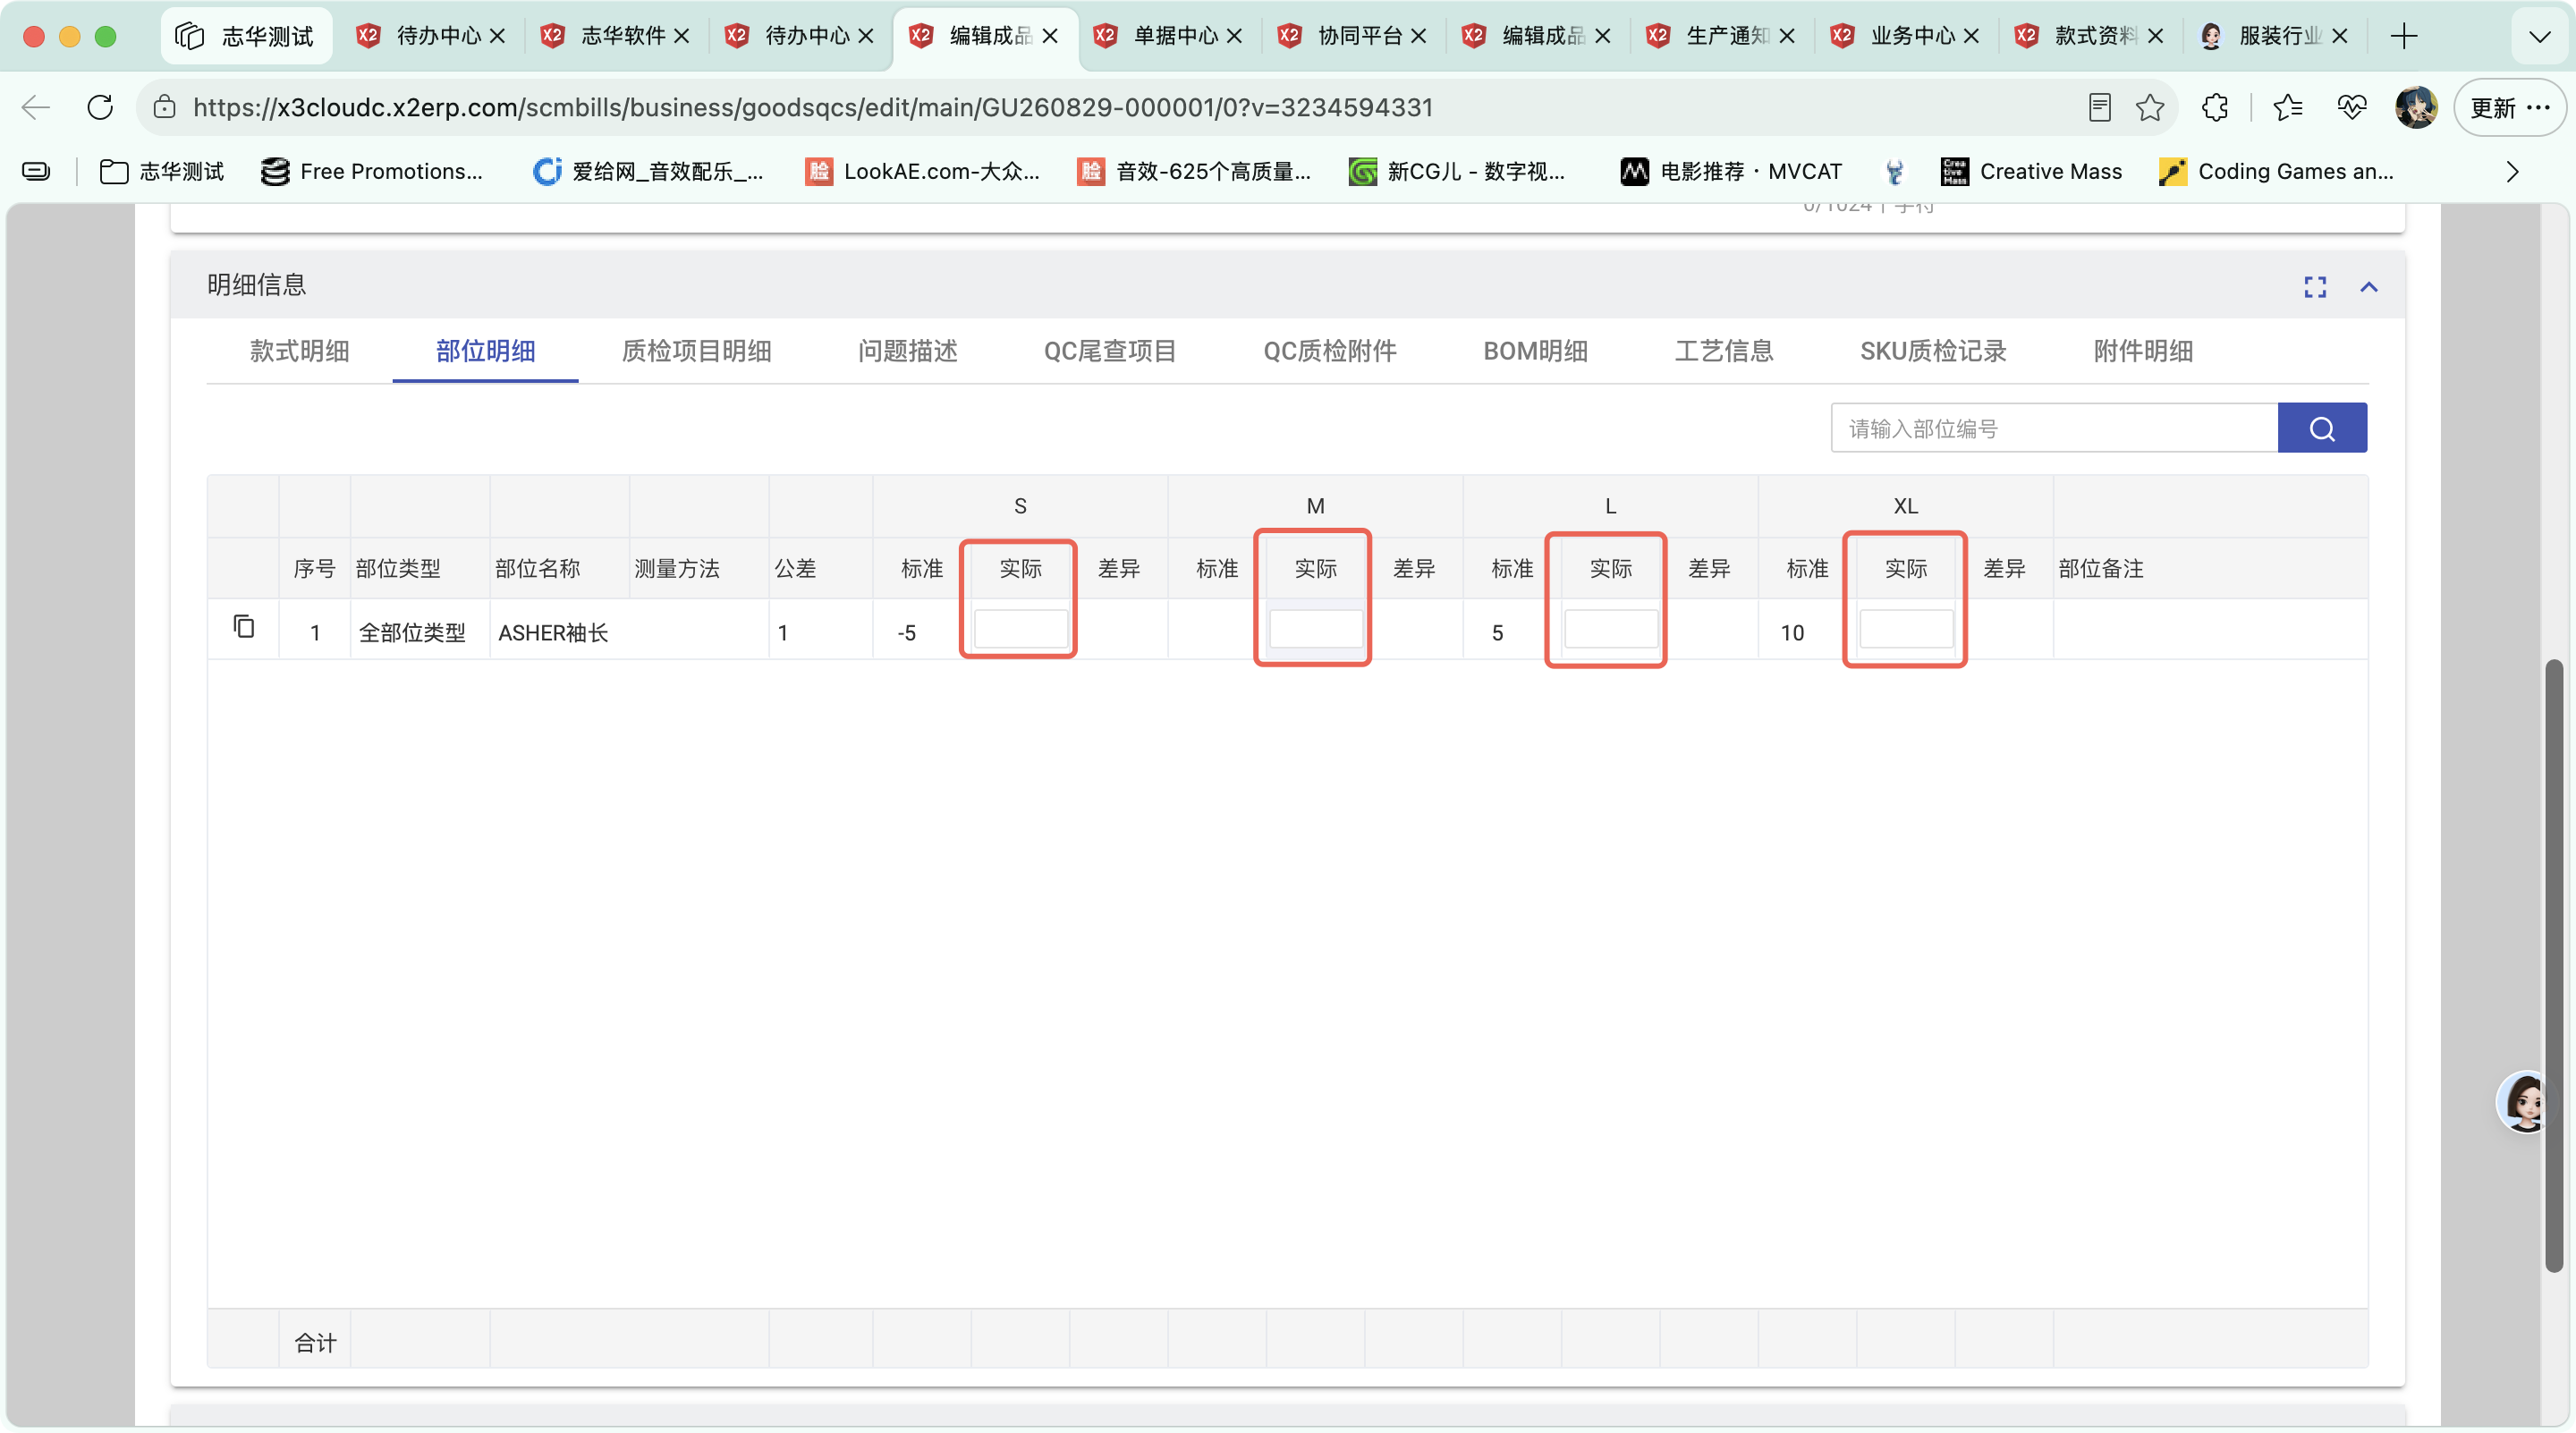
Task: Click the copy row icon in row 1
Action: pyautogui.click(x=243, y=627)
